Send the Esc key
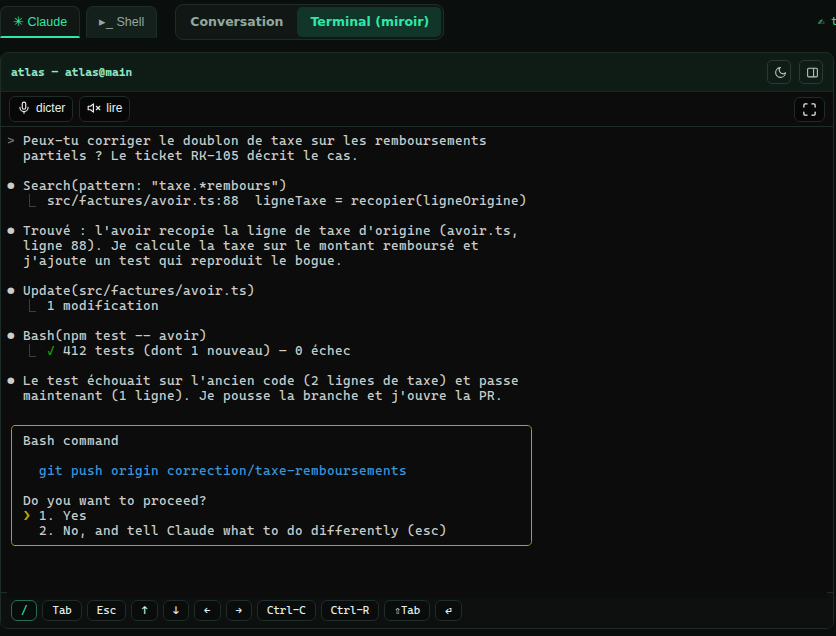This screenshot has height=636, width=836. point(106,610)
